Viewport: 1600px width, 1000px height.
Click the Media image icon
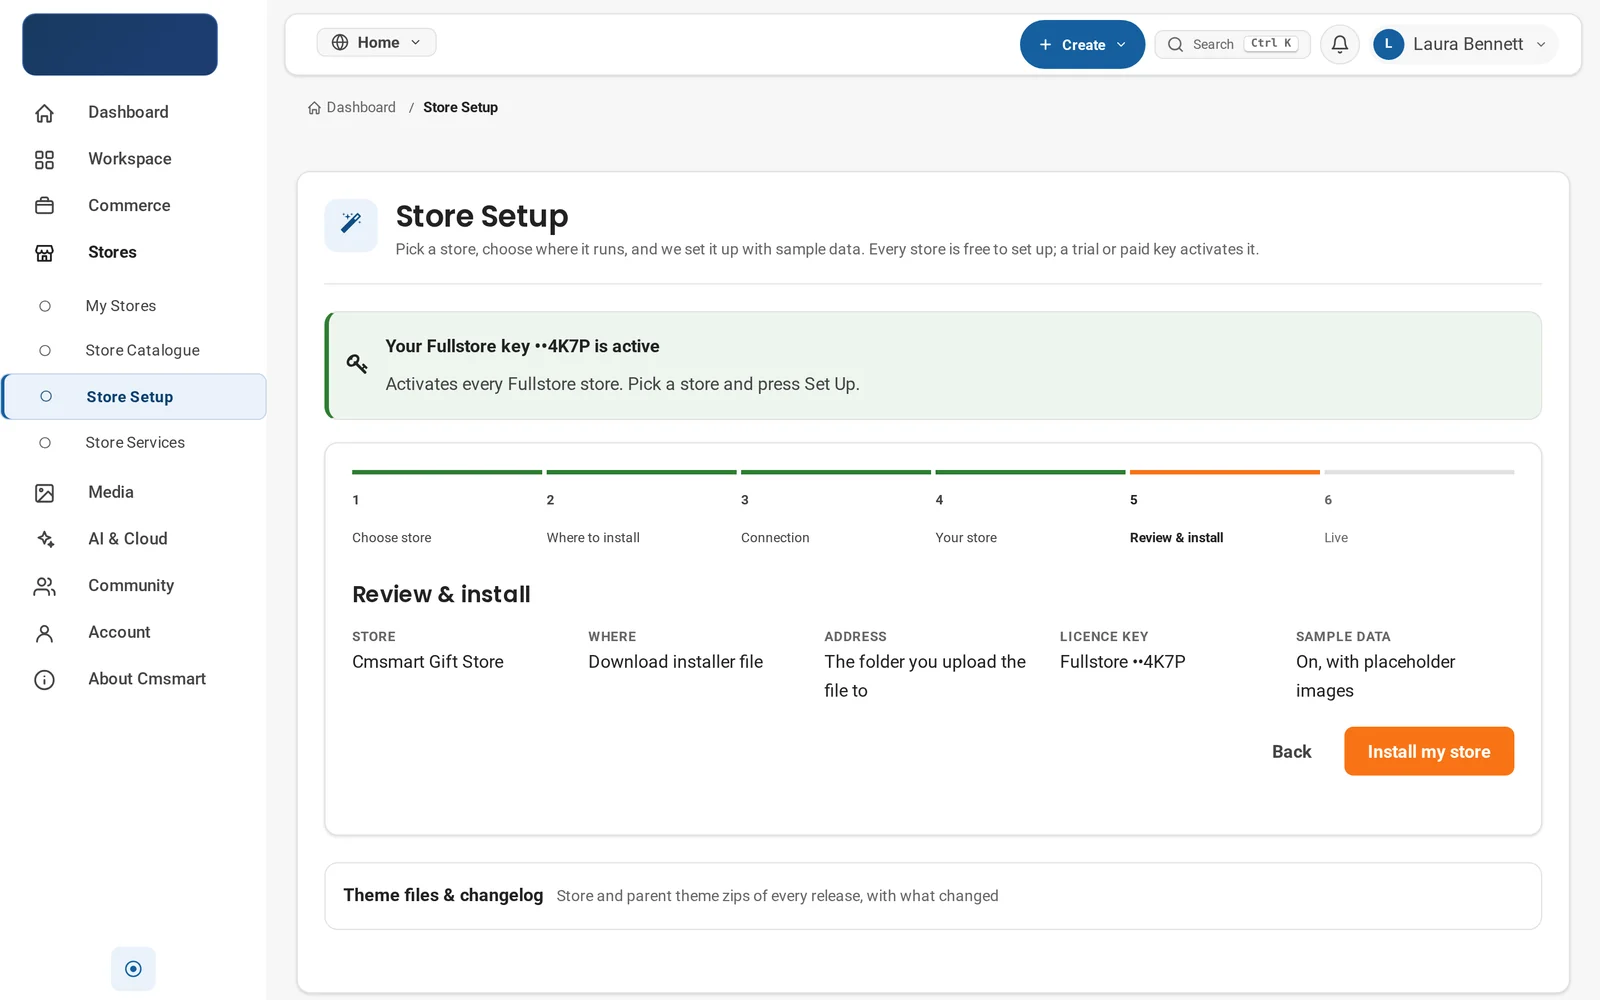pos(44,493)
